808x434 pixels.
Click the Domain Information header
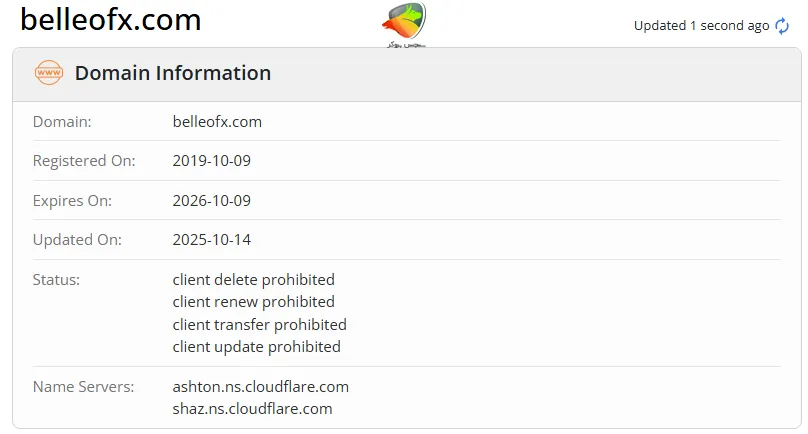(173, 73)
